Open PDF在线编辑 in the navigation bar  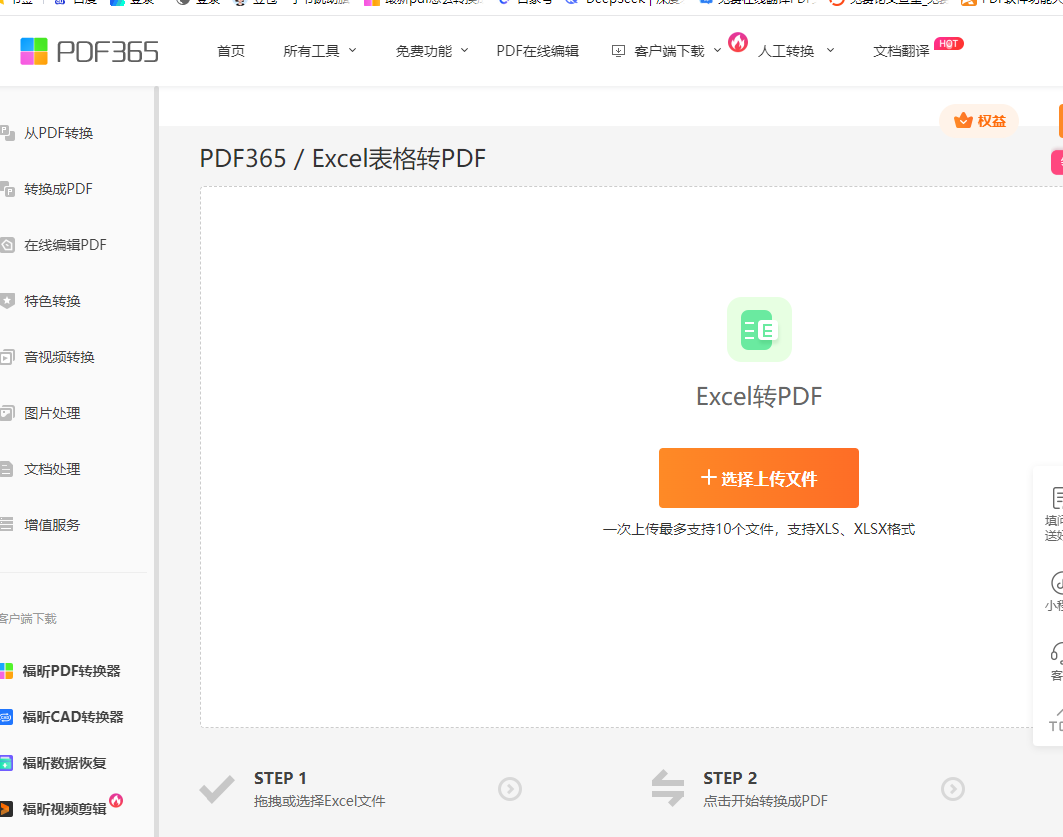[x=538, y=51]
